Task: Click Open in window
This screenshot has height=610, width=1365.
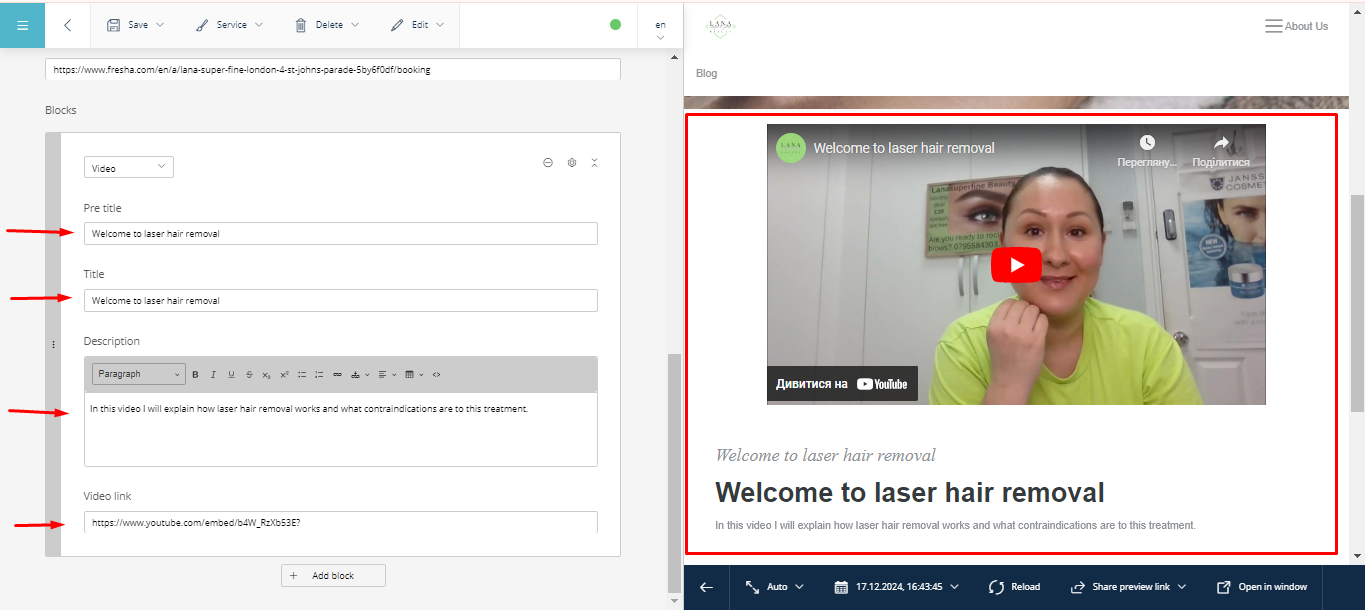Action: (1262, 587)
